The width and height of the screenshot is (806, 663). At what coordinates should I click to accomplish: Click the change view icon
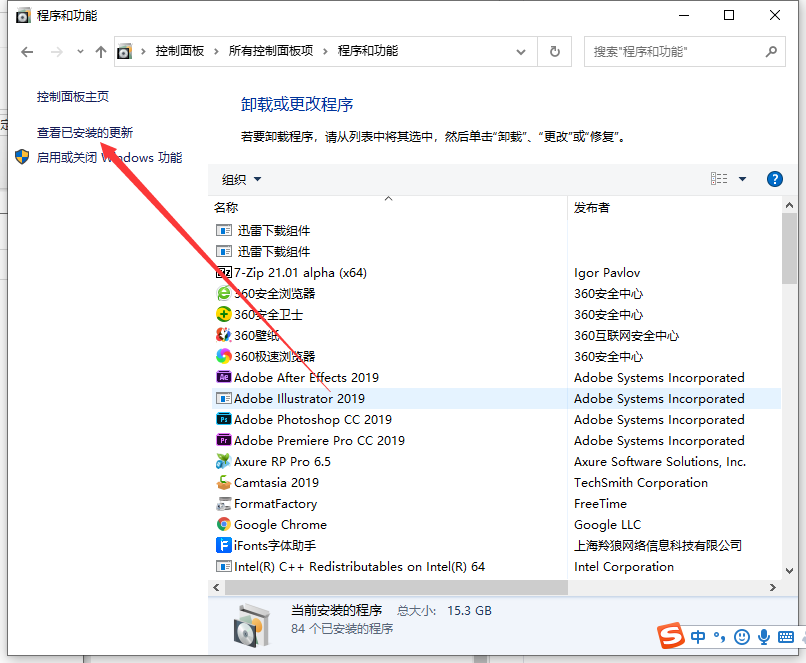719,179
